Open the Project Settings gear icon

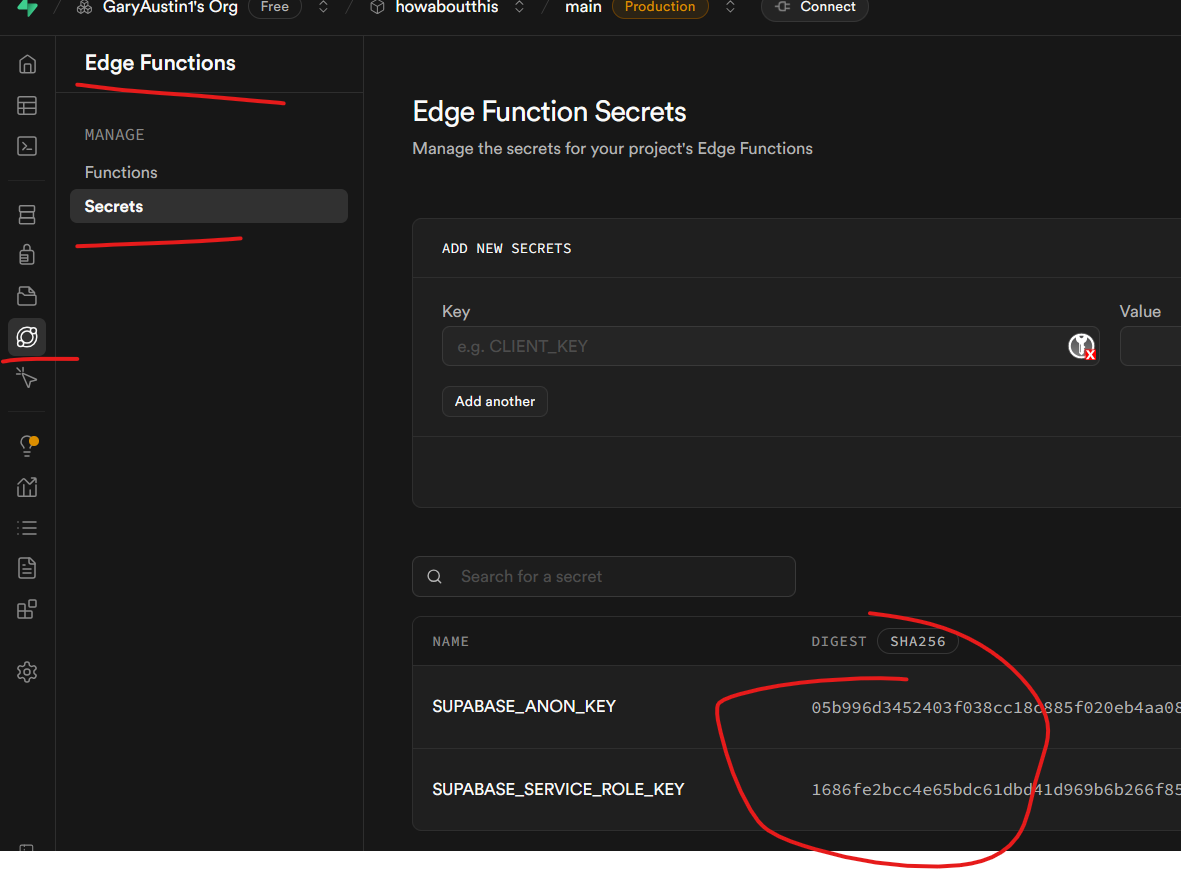(27, 672)
